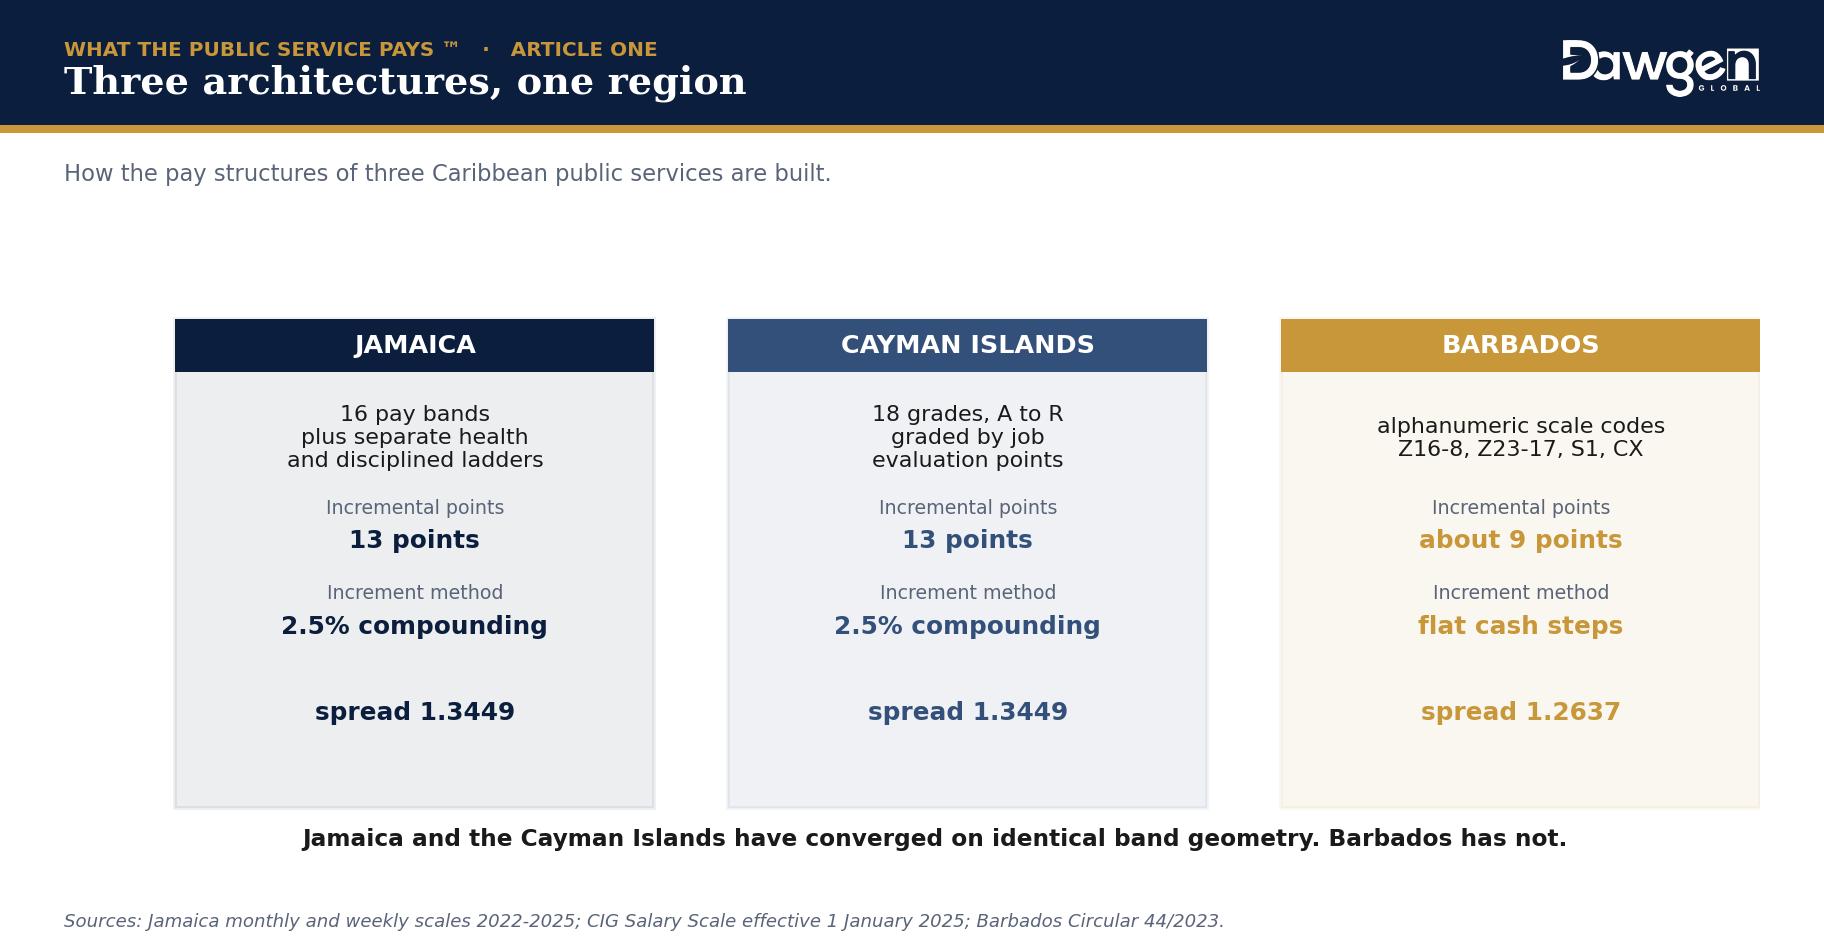The image size is (1824, 950).
Task: Click Barbados 'about 9 points' value
Action: pyautogui.click(x=1520, y=540)
